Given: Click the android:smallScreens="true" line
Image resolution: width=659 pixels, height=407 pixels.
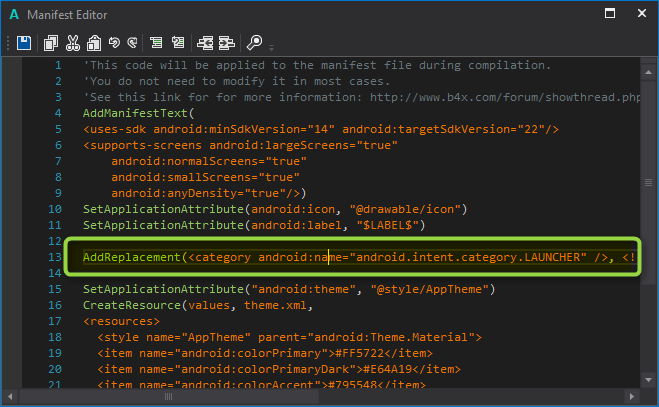Looking at the screenshot, I should pyautogui.click(x=205, y=177).
